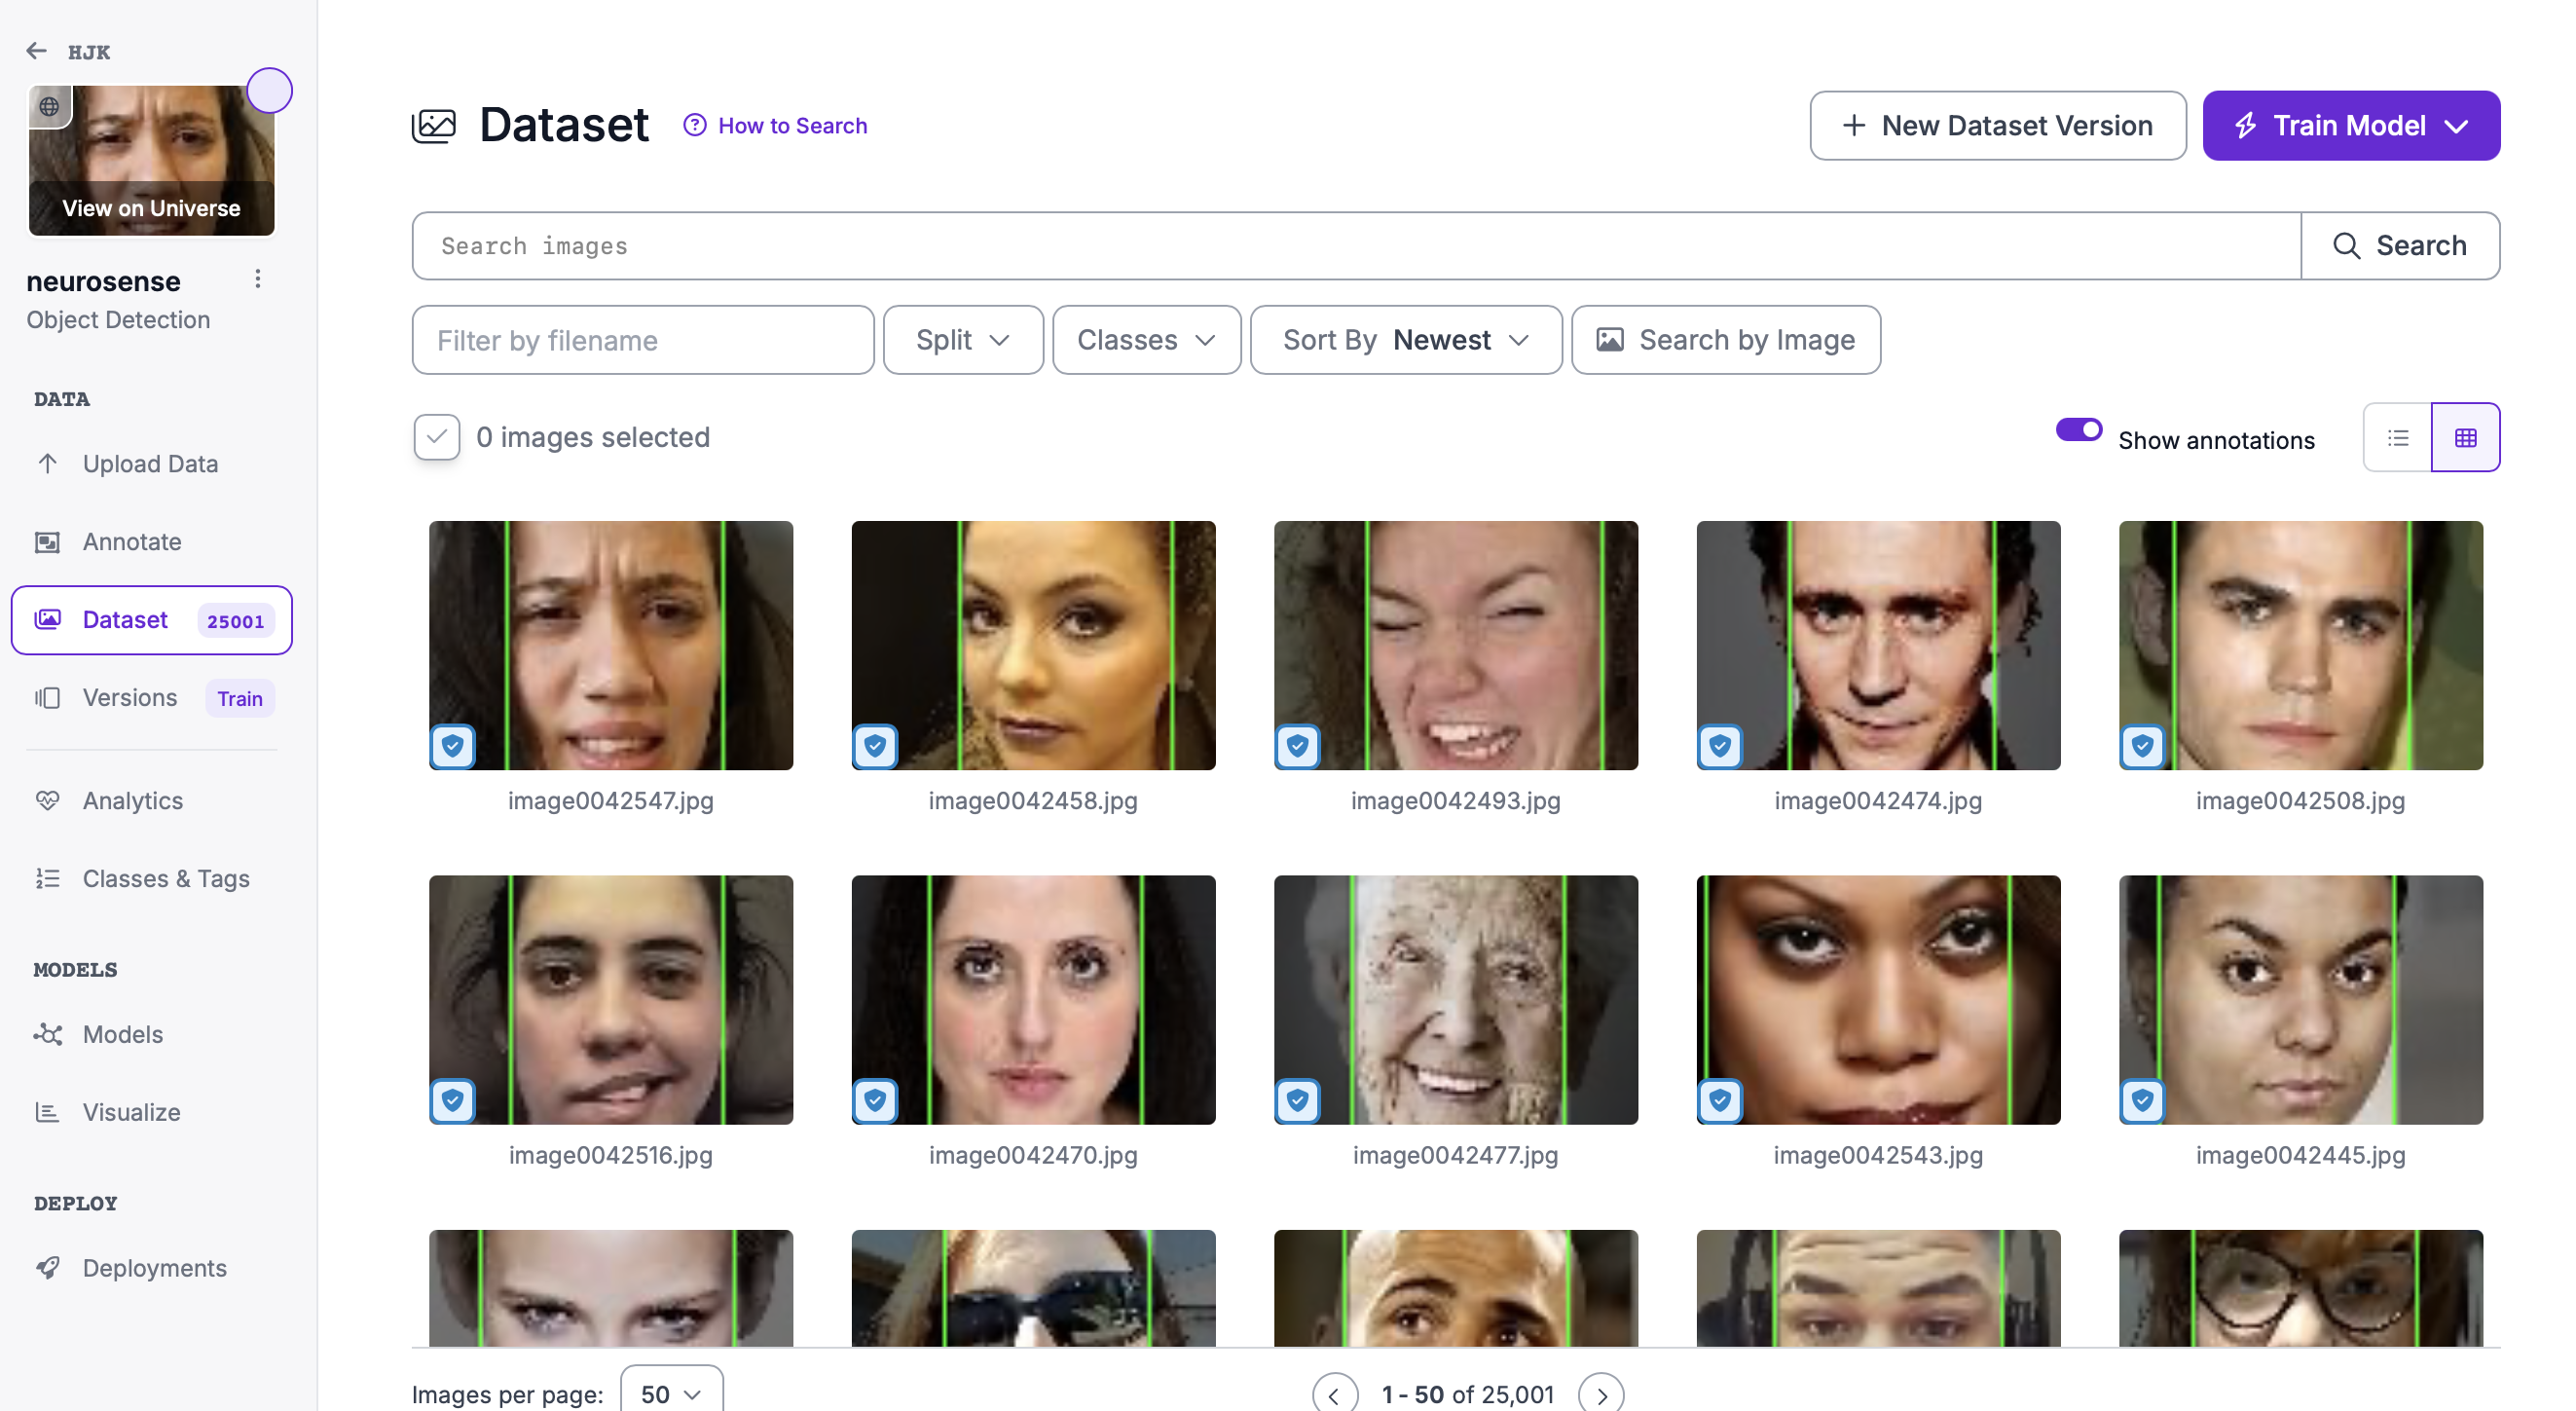Go to next page of images
This screenshot has width=2576, height=1411.
click(x=1601, y=1393)
